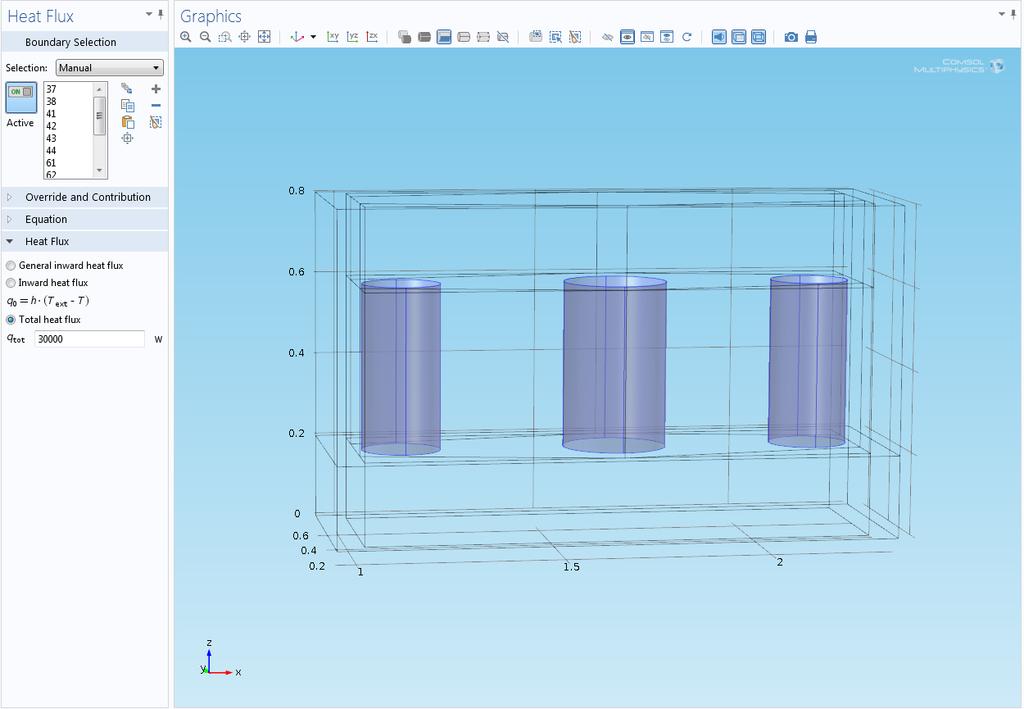
Task: Open the Heat Flux panel menu arrow
Action: (149, 14)
